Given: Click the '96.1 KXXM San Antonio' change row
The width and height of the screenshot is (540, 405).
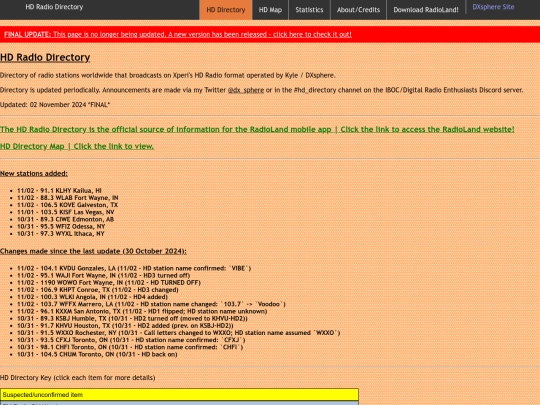Looking at the screenshot, I should click(142, 311).
